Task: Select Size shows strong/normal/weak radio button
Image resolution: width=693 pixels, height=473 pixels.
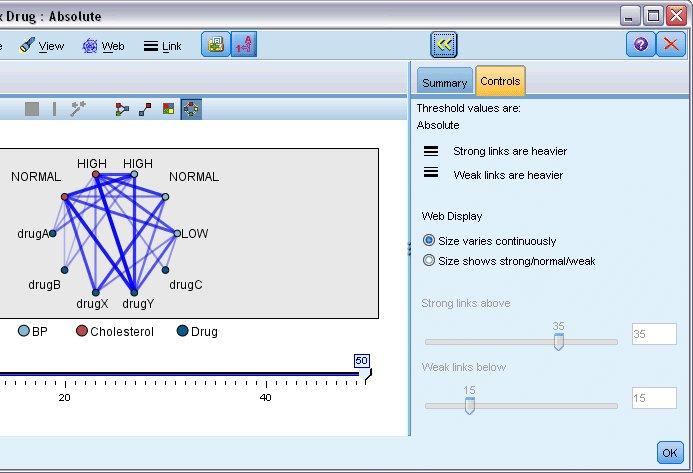Action: [x=429, y=260]
